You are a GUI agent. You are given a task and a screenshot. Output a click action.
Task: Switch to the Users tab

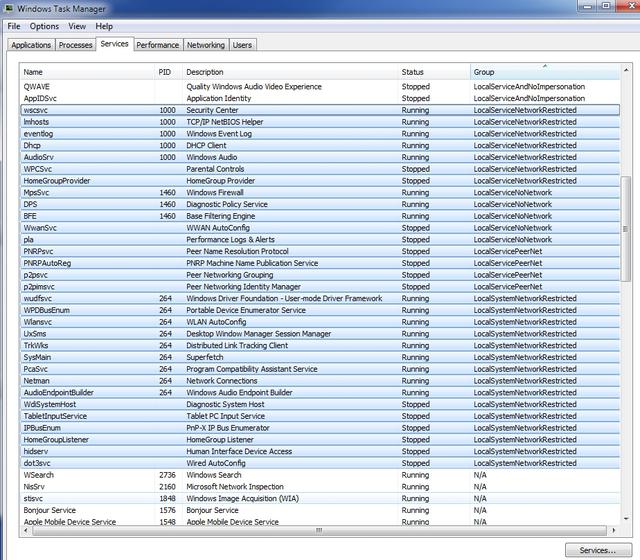(242, 45)
